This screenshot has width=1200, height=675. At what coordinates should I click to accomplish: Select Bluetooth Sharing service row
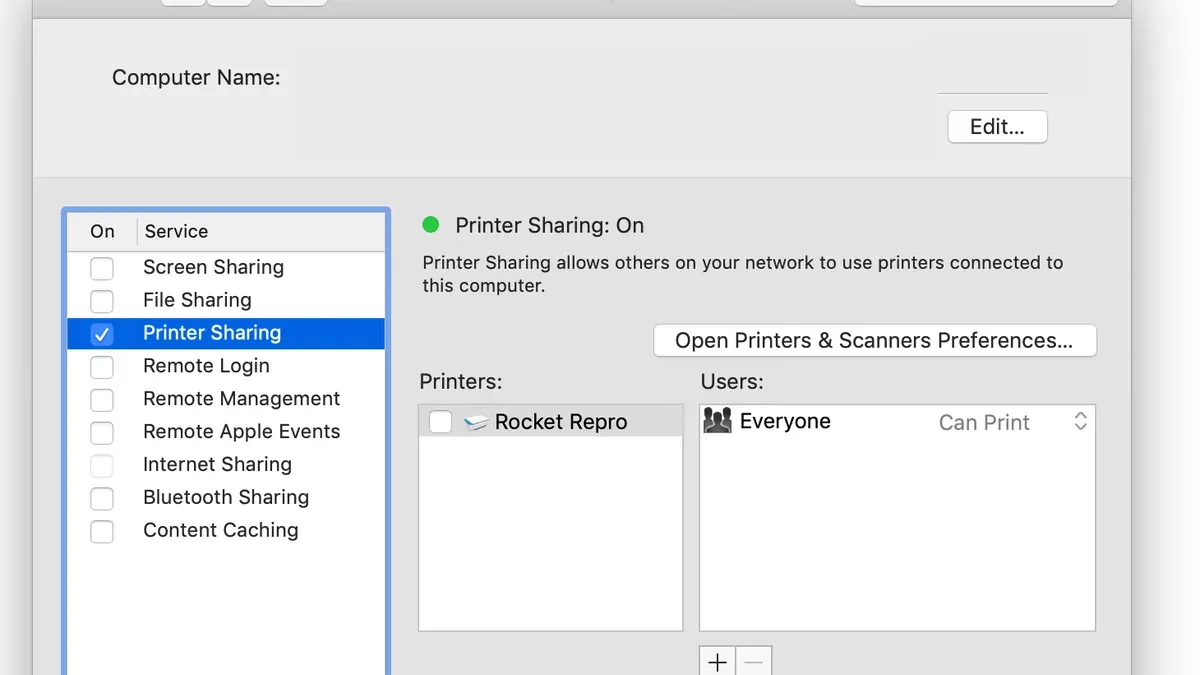226,499
